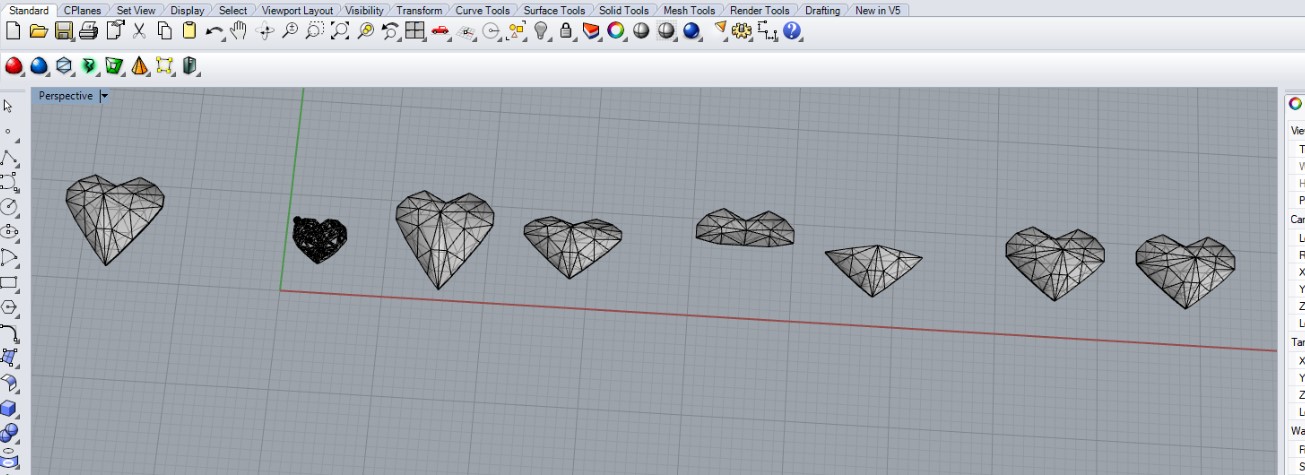The height and width of the screenshot is (475, 1305).
Task: Click the yellow square control-points icon
Action: pos(164,66)
